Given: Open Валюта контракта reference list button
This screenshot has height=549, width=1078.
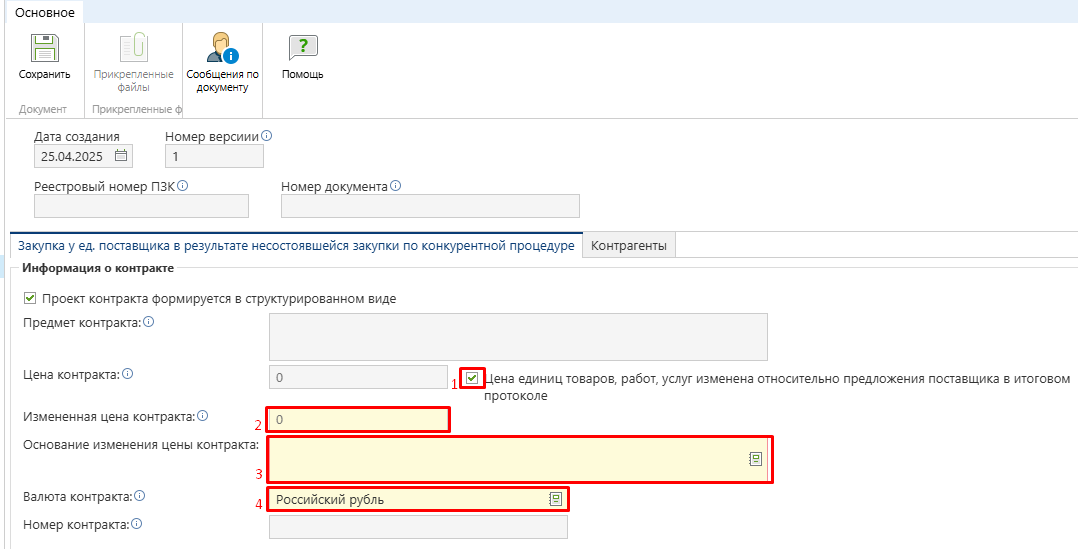Looking at the screenshot, I should tap(556, 500).
